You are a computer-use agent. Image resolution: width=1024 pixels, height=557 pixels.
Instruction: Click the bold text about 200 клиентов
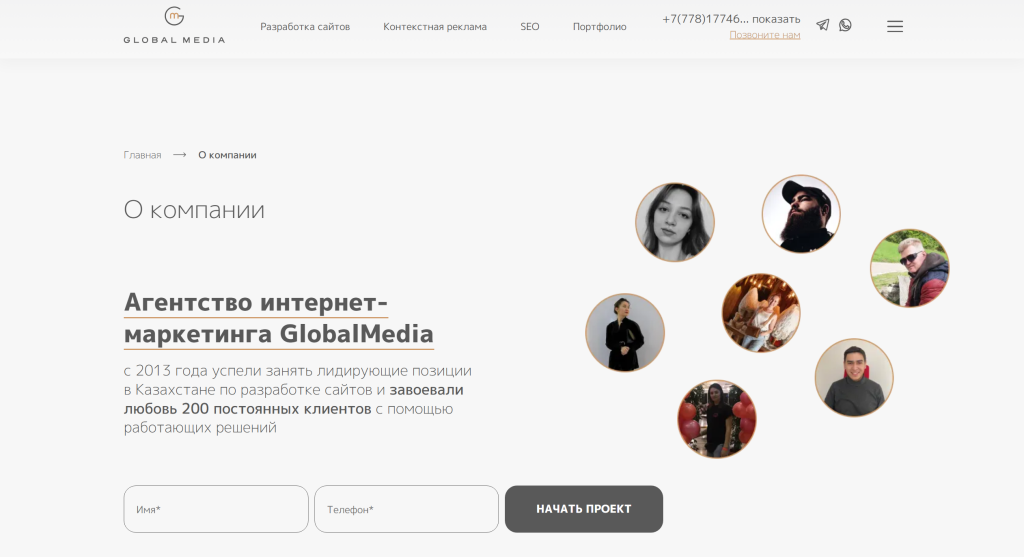click(294, 399)
